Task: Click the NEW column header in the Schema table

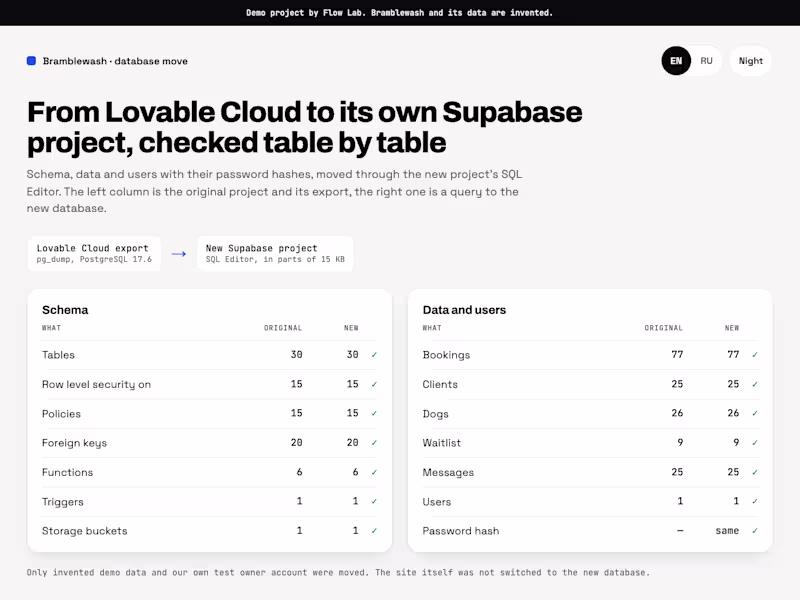Action: point(351,328)
